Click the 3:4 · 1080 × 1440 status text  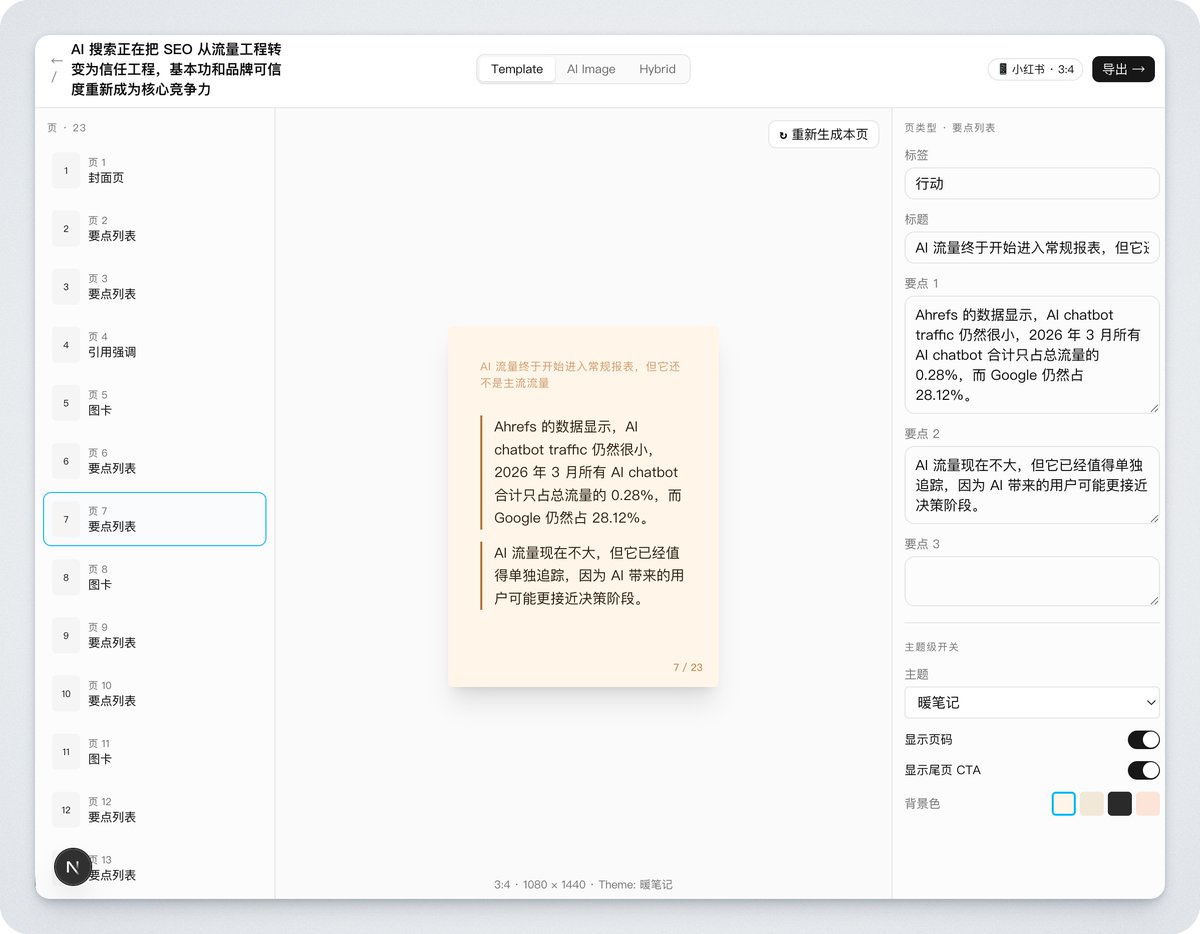pos(539,885)
